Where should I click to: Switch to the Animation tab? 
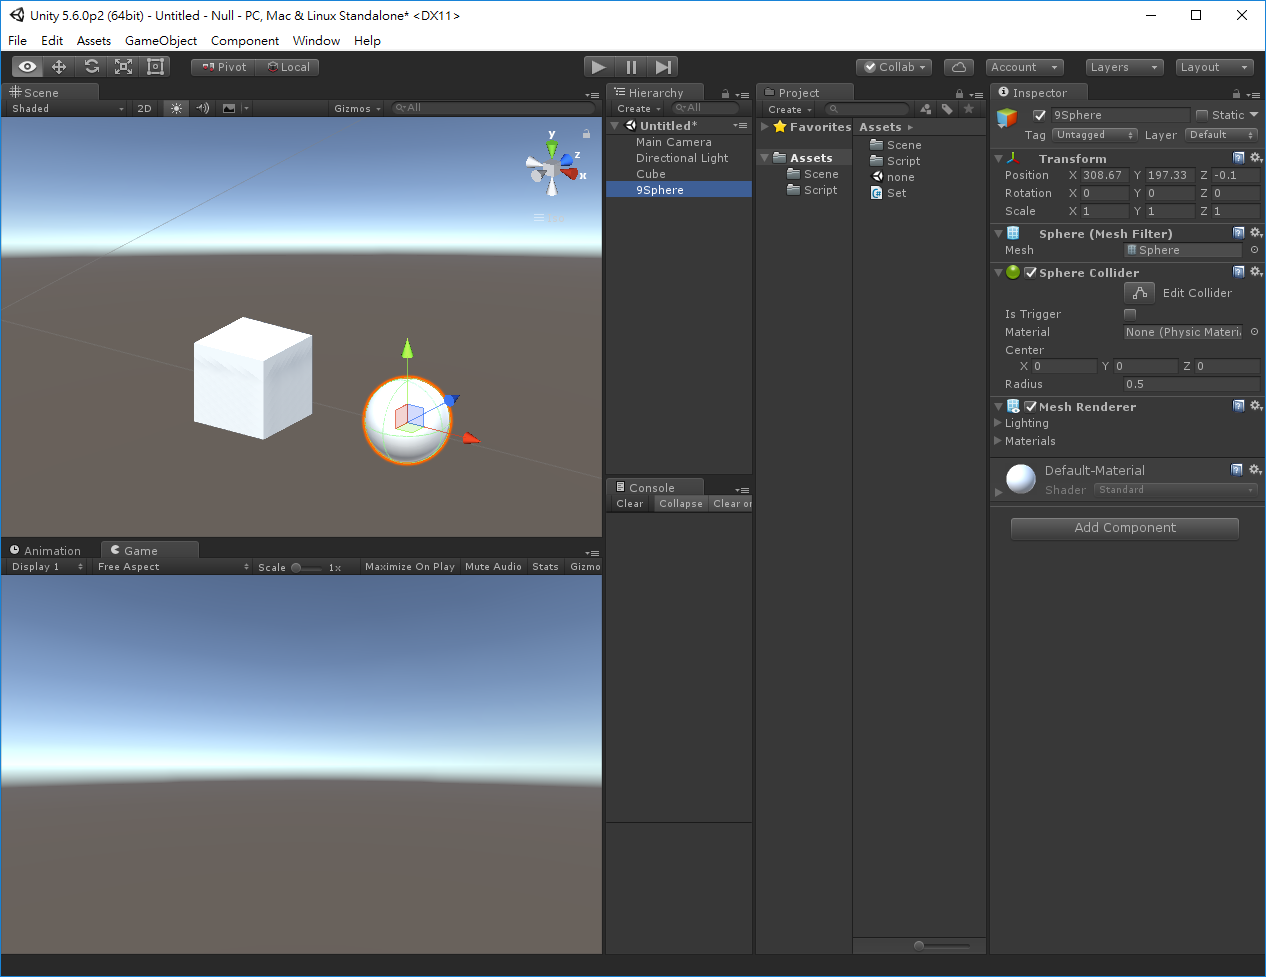tap(50, 550)
